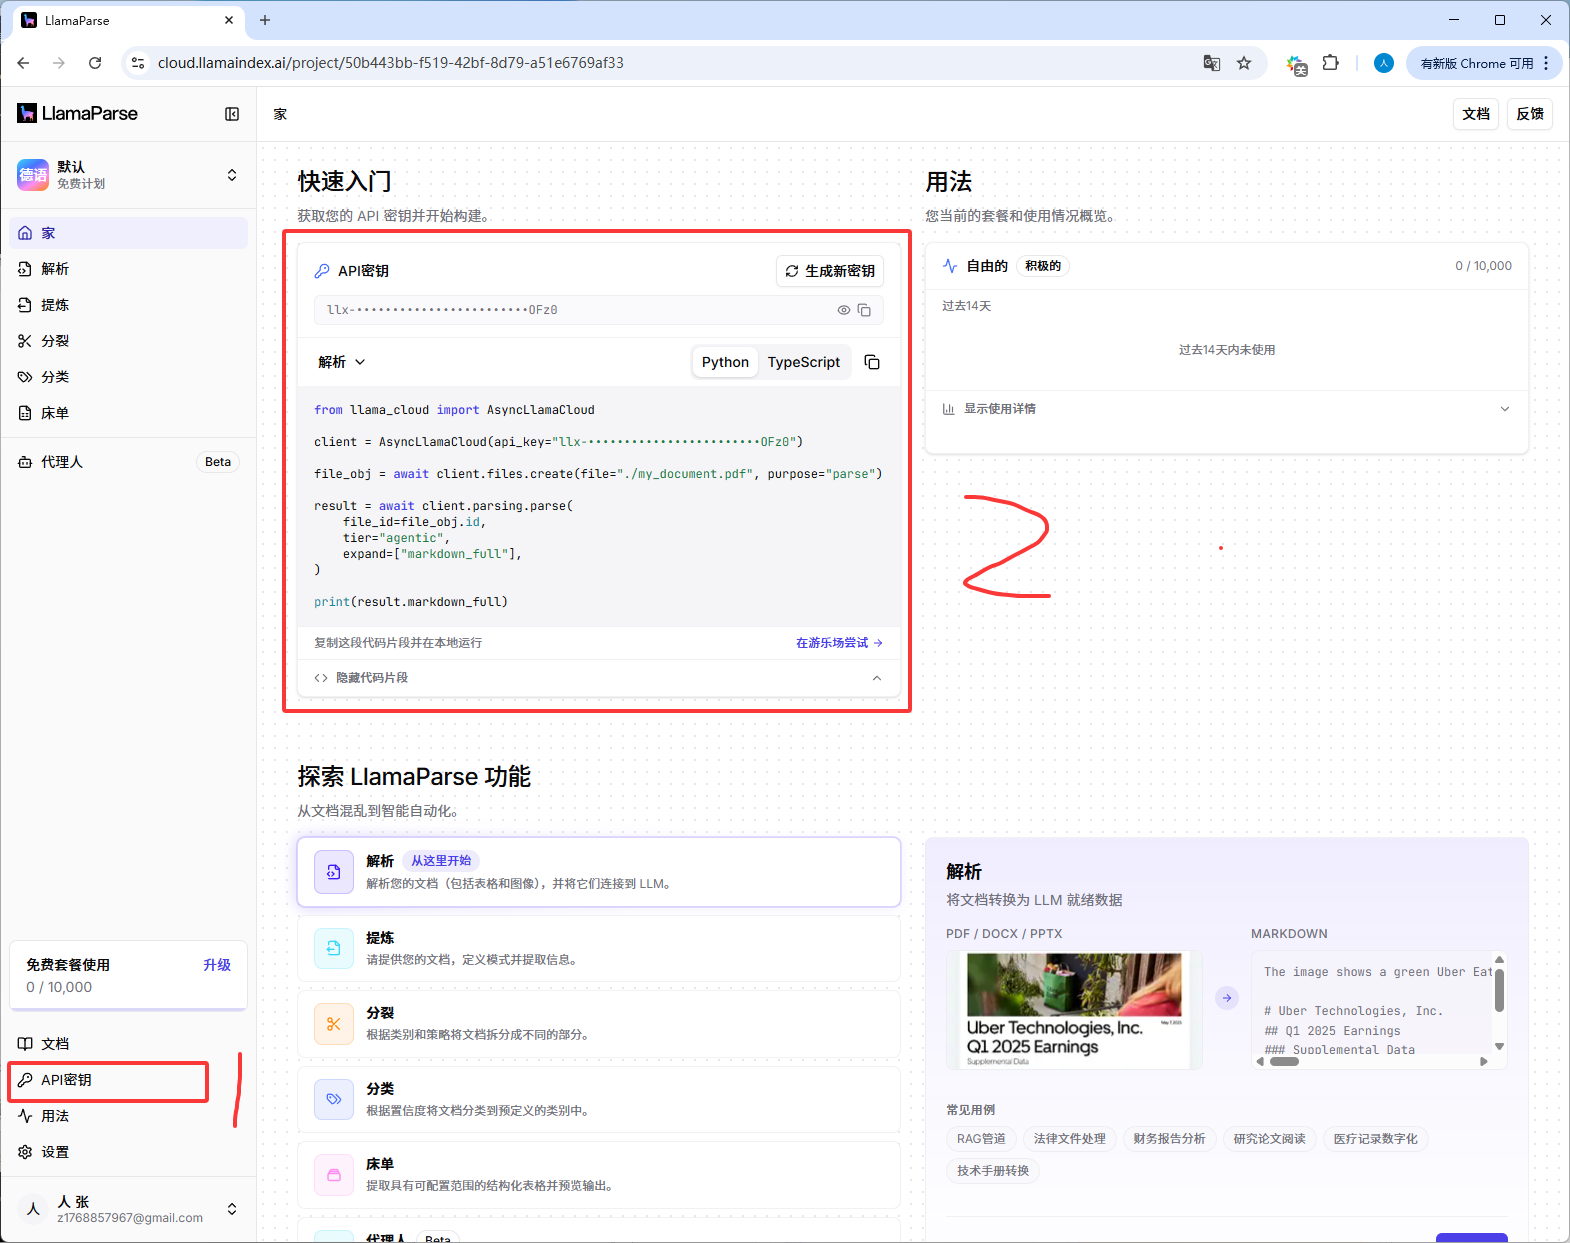The height and width of the screenshot is (1243, 1570).
Task: Open the 提炼 feature card
Action: [598, 948]
